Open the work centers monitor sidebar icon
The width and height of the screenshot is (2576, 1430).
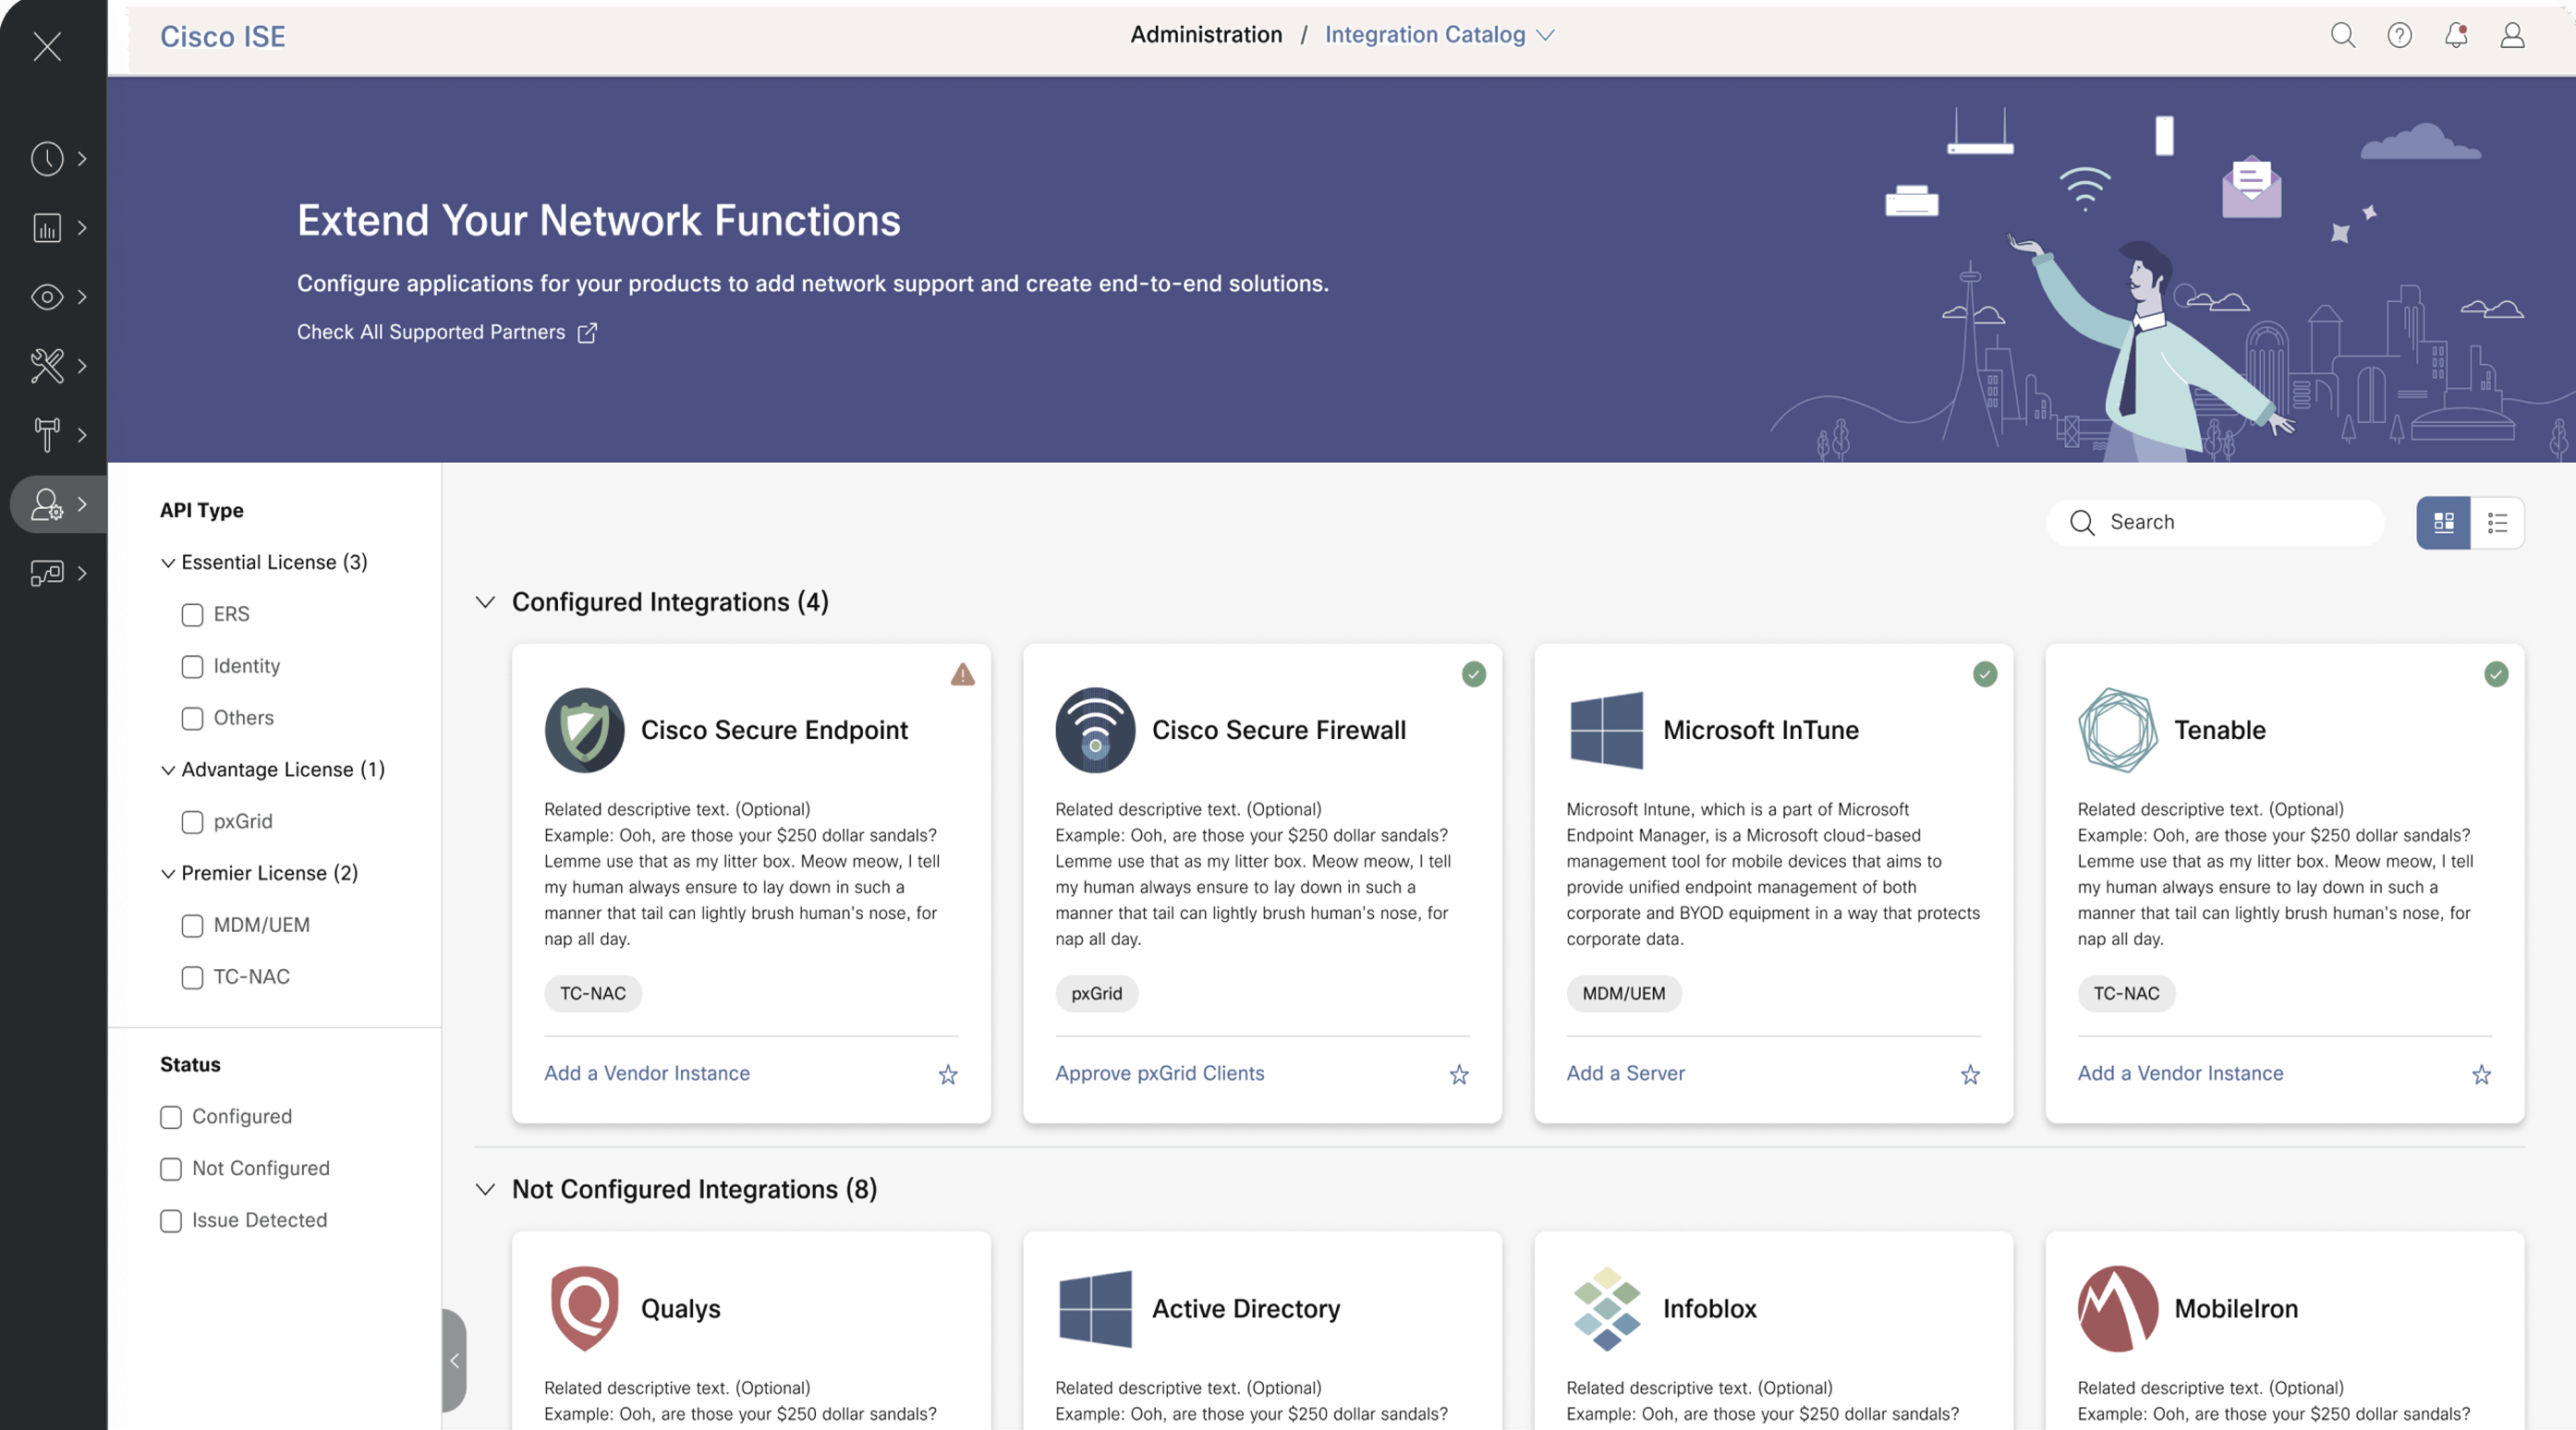pos(47,572)
